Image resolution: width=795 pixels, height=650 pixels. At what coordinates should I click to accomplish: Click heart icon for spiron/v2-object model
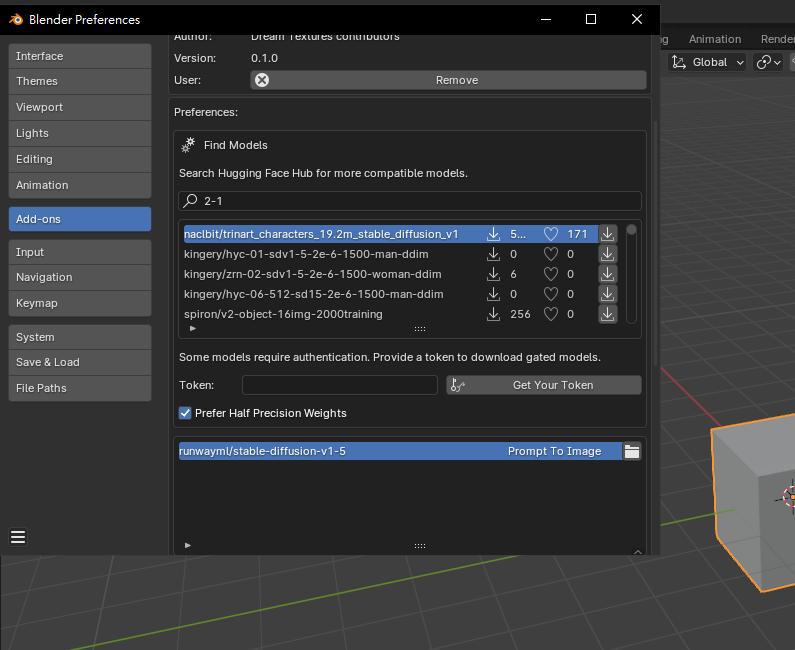pos(551,314)
